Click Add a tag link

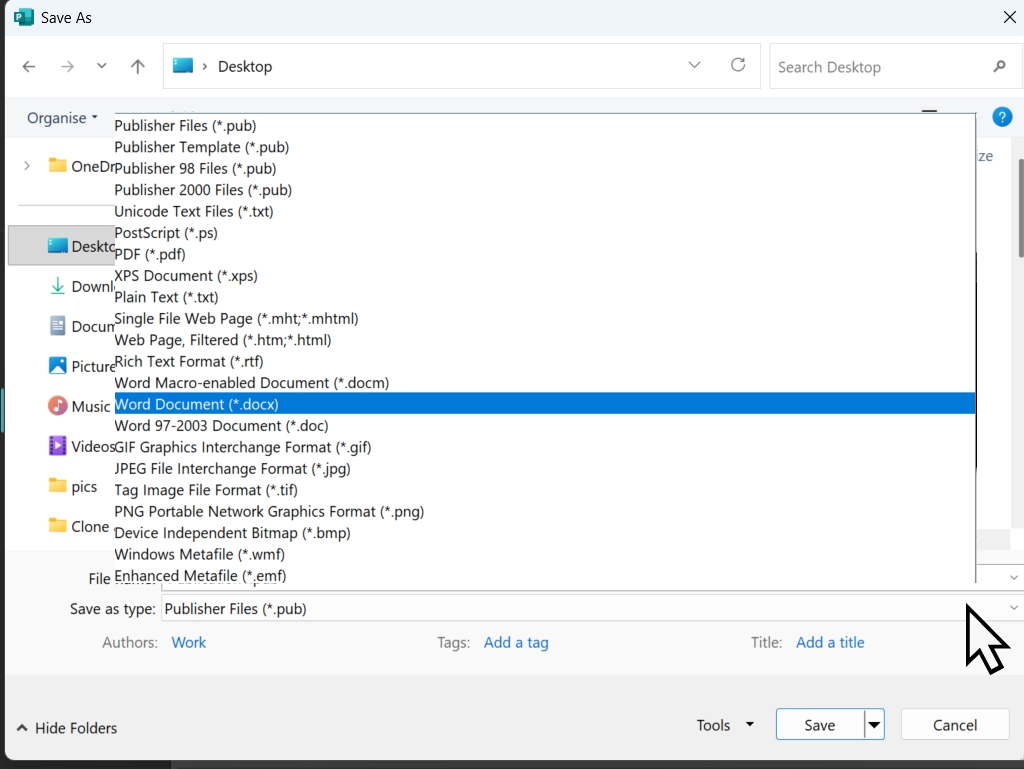516,642
